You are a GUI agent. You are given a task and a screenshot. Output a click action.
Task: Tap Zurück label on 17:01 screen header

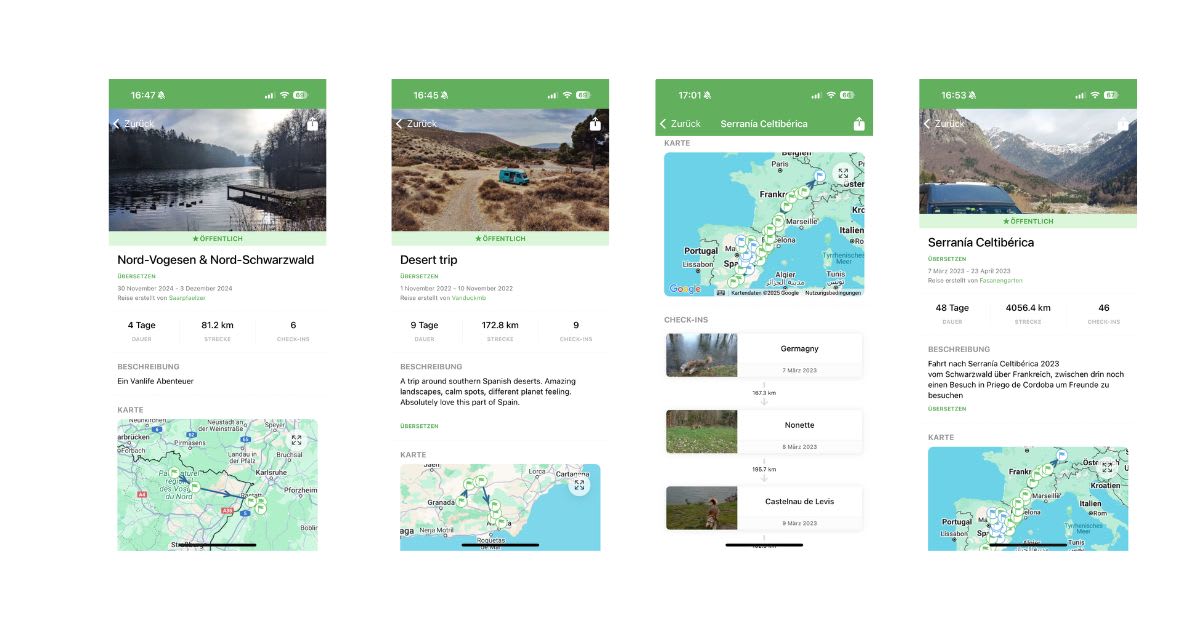pos(685,124)
